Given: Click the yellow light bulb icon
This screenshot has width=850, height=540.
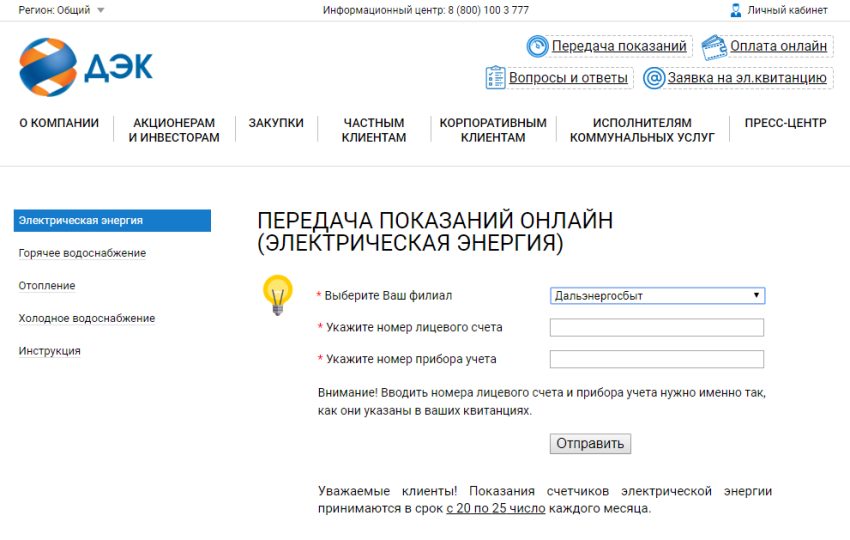Looking at the screenshot, I should tap(277, 295).
